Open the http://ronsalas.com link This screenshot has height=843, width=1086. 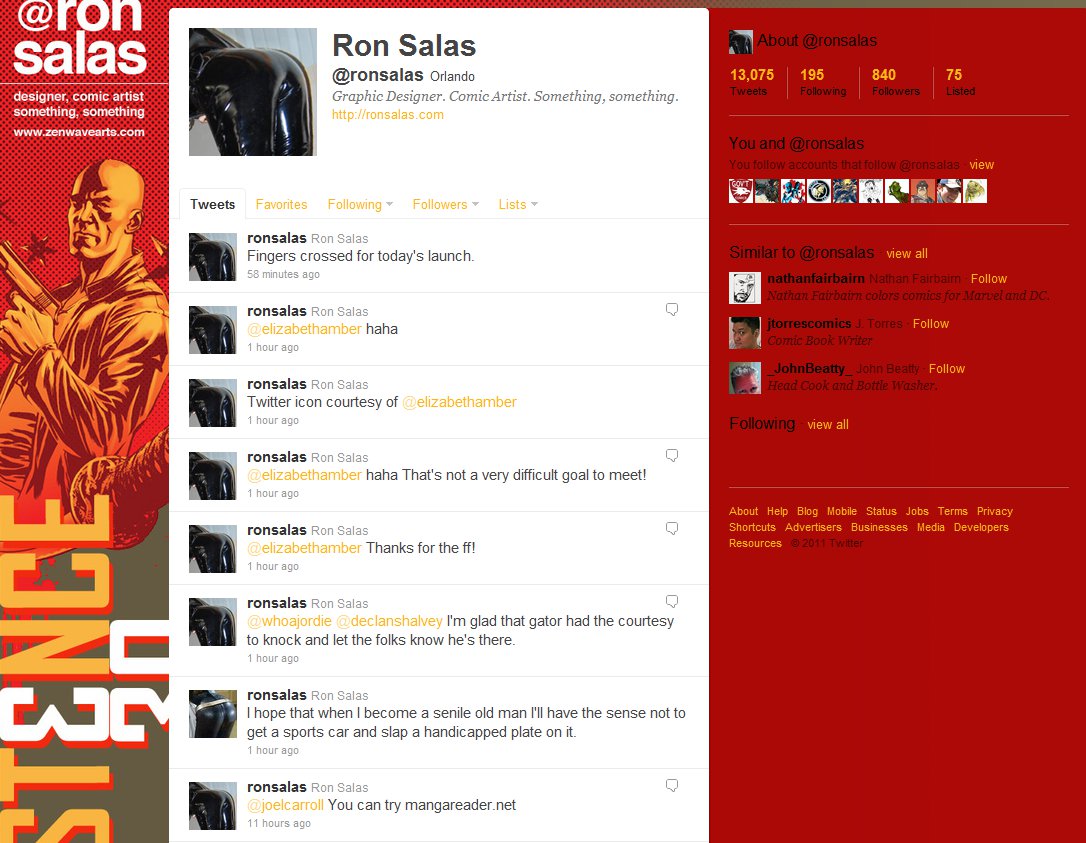tap(388, 115)
